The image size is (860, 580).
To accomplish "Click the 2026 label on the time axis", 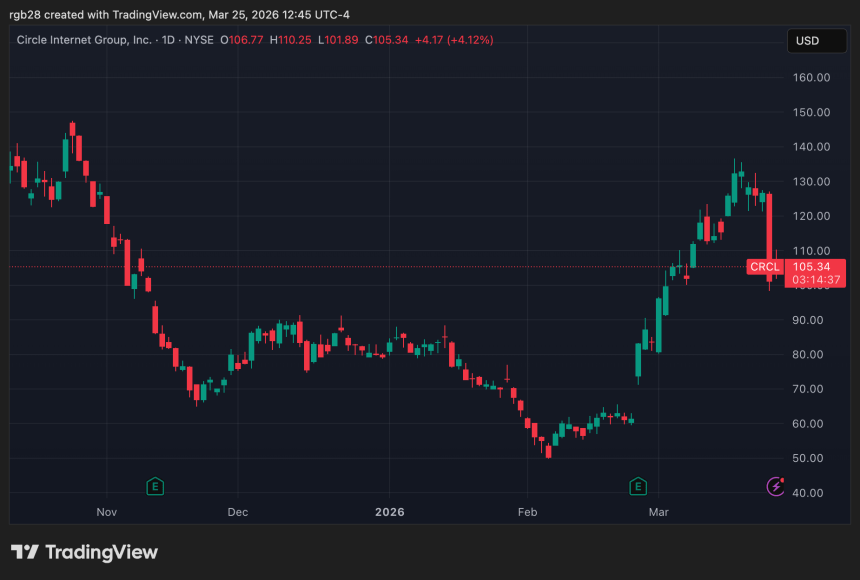I will [389, 512].
